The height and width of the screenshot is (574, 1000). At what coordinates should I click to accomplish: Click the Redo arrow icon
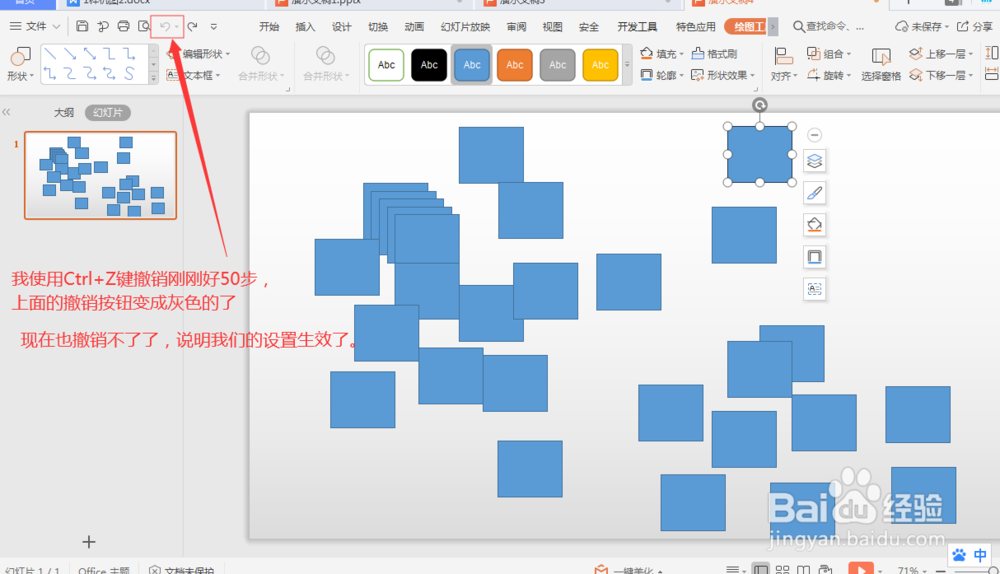pyautogui.click(x=192, y=26)
